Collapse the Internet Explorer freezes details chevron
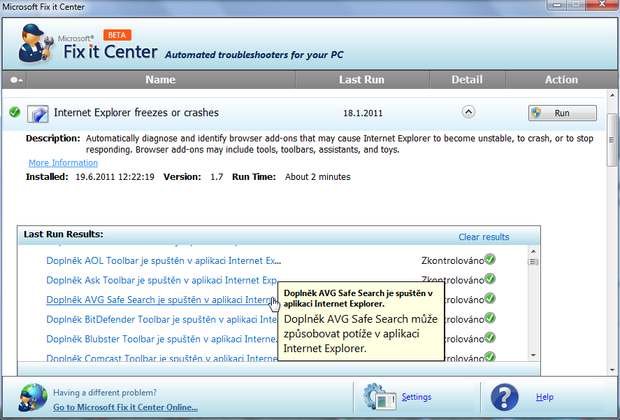This screenshot has height=420, width=620. tap(468, 112)
